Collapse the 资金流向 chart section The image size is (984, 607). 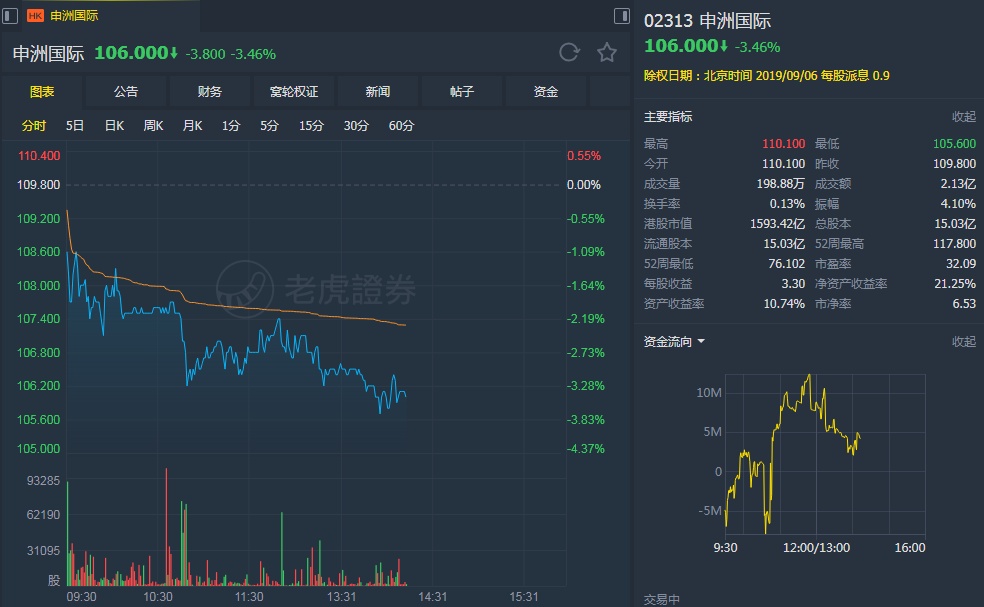(x=963, y=342)
